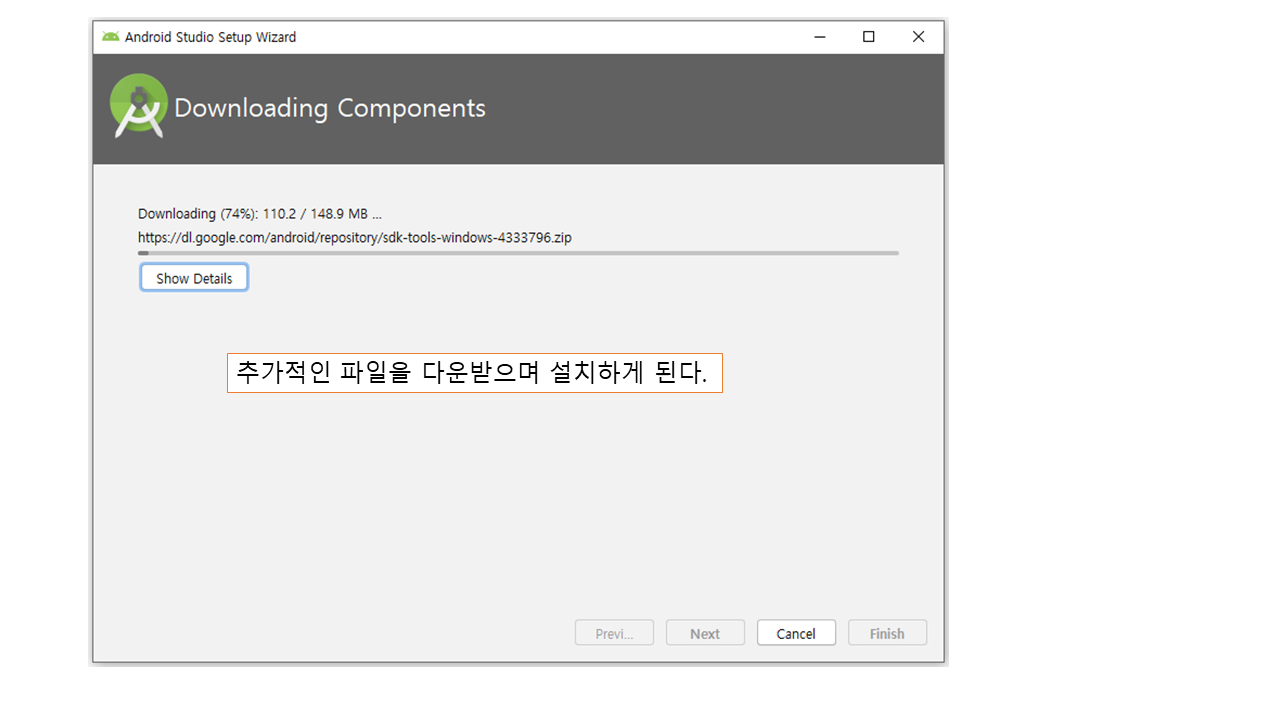Click the disabled Finish button
This screenshot has width=1280, height=720.
(x=887, y=633)
